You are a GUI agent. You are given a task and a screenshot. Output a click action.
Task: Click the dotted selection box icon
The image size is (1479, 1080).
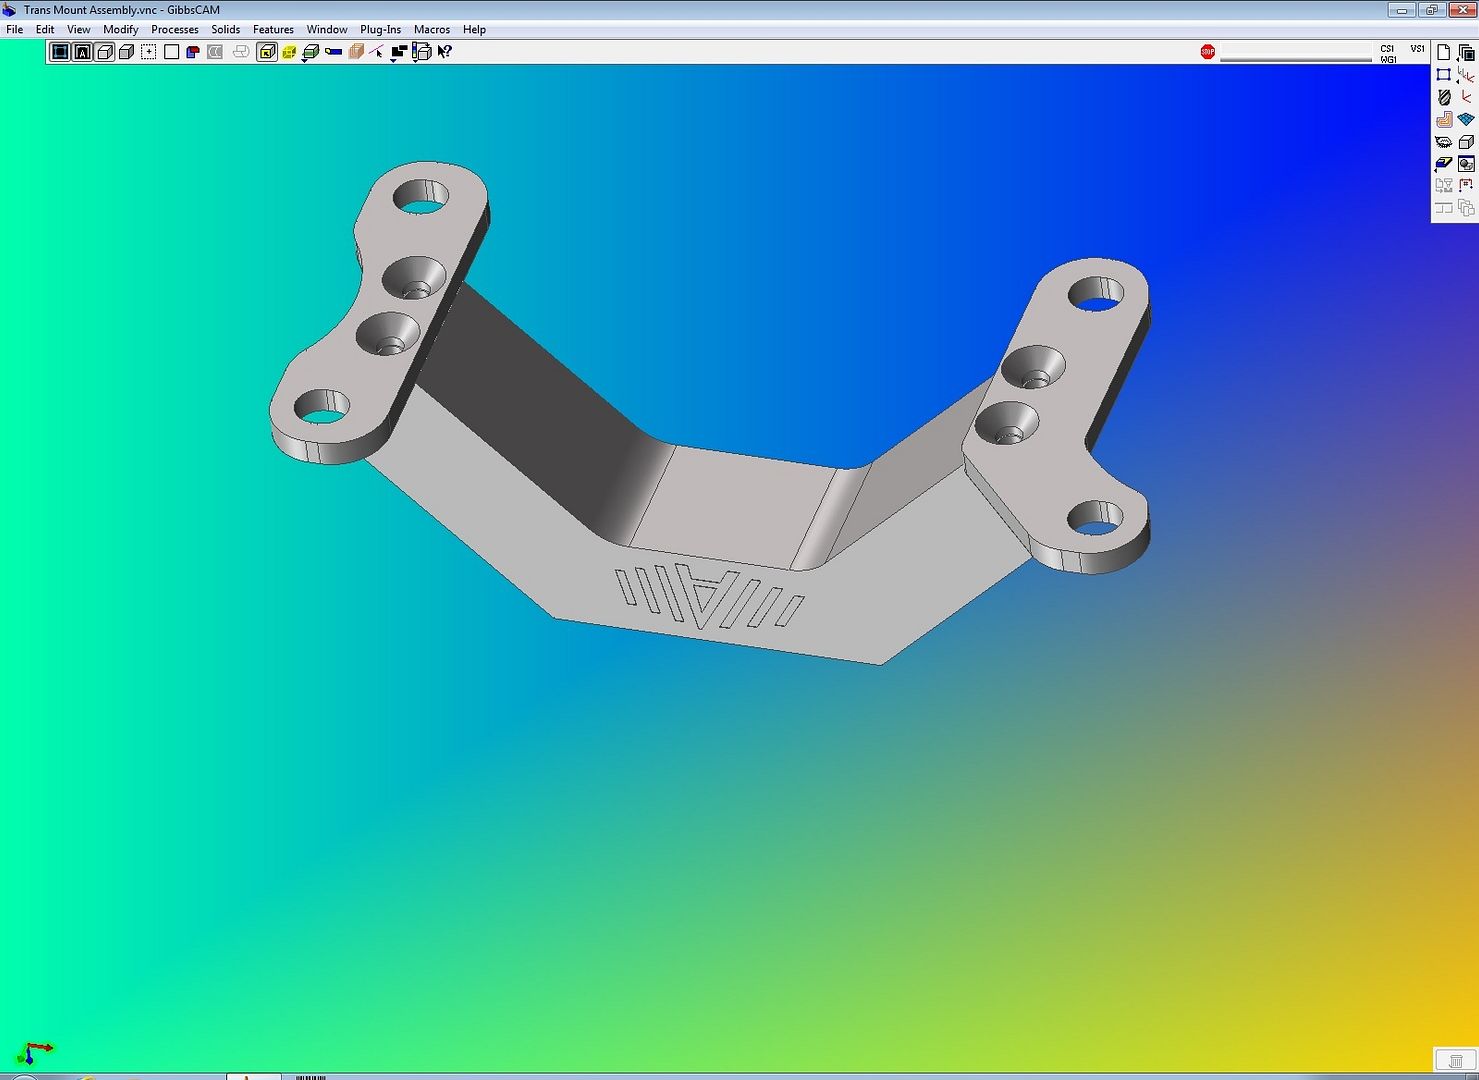coord(149,52)
